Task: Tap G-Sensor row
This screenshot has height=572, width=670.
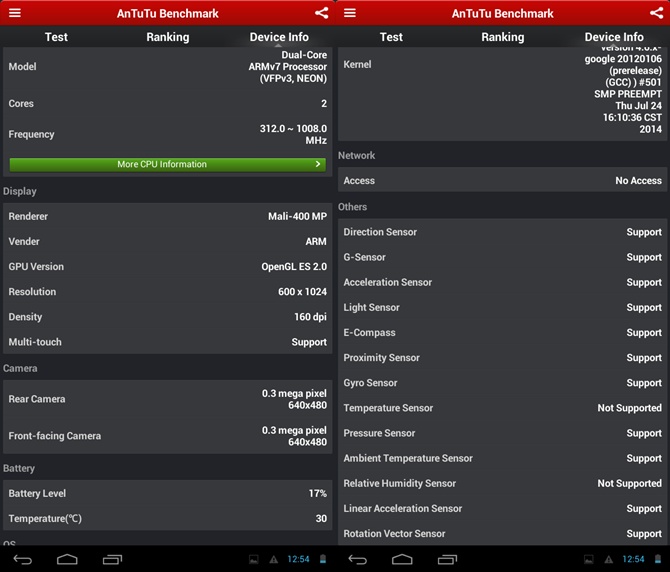Action: [x=502, y=257]
